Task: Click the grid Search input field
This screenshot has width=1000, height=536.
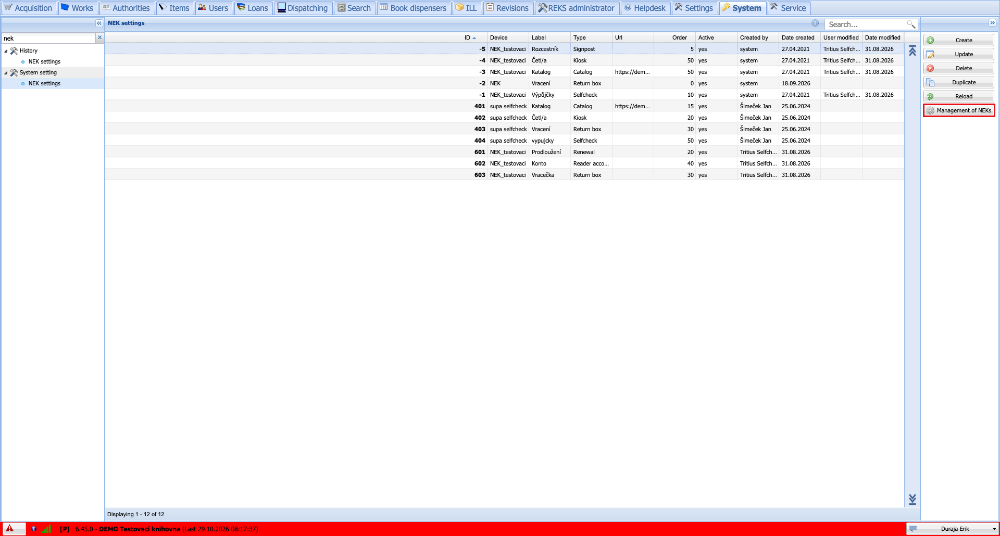Action: click(865, 24)
